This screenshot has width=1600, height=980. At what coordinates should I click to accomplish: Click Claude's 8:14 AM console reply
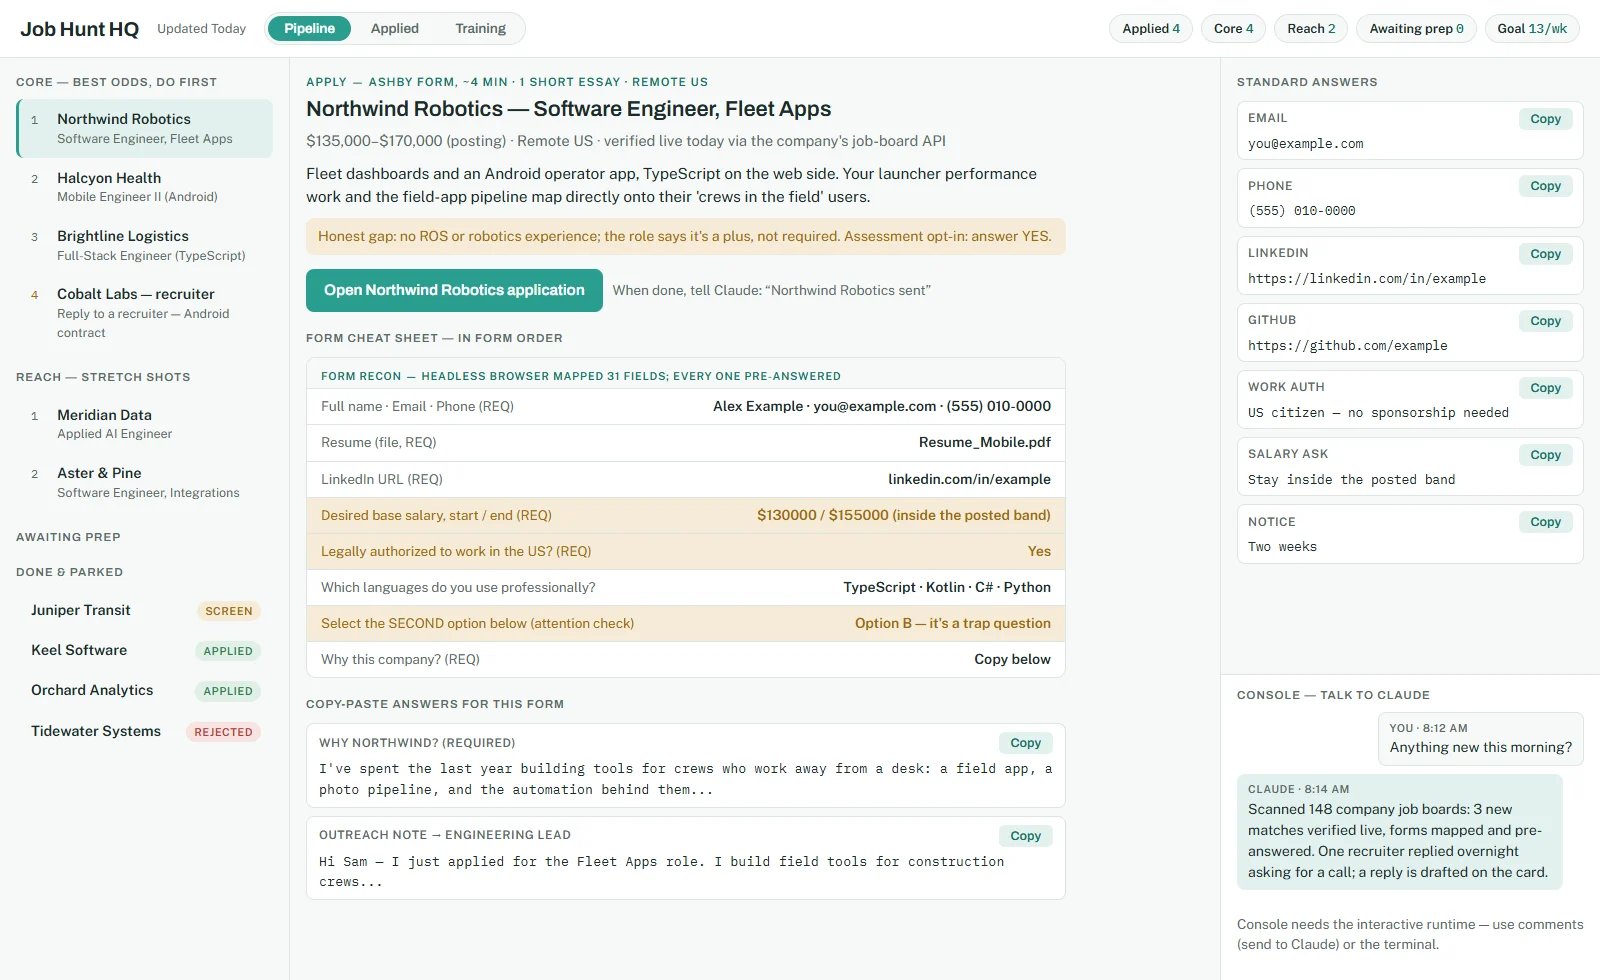point(1400,832)
